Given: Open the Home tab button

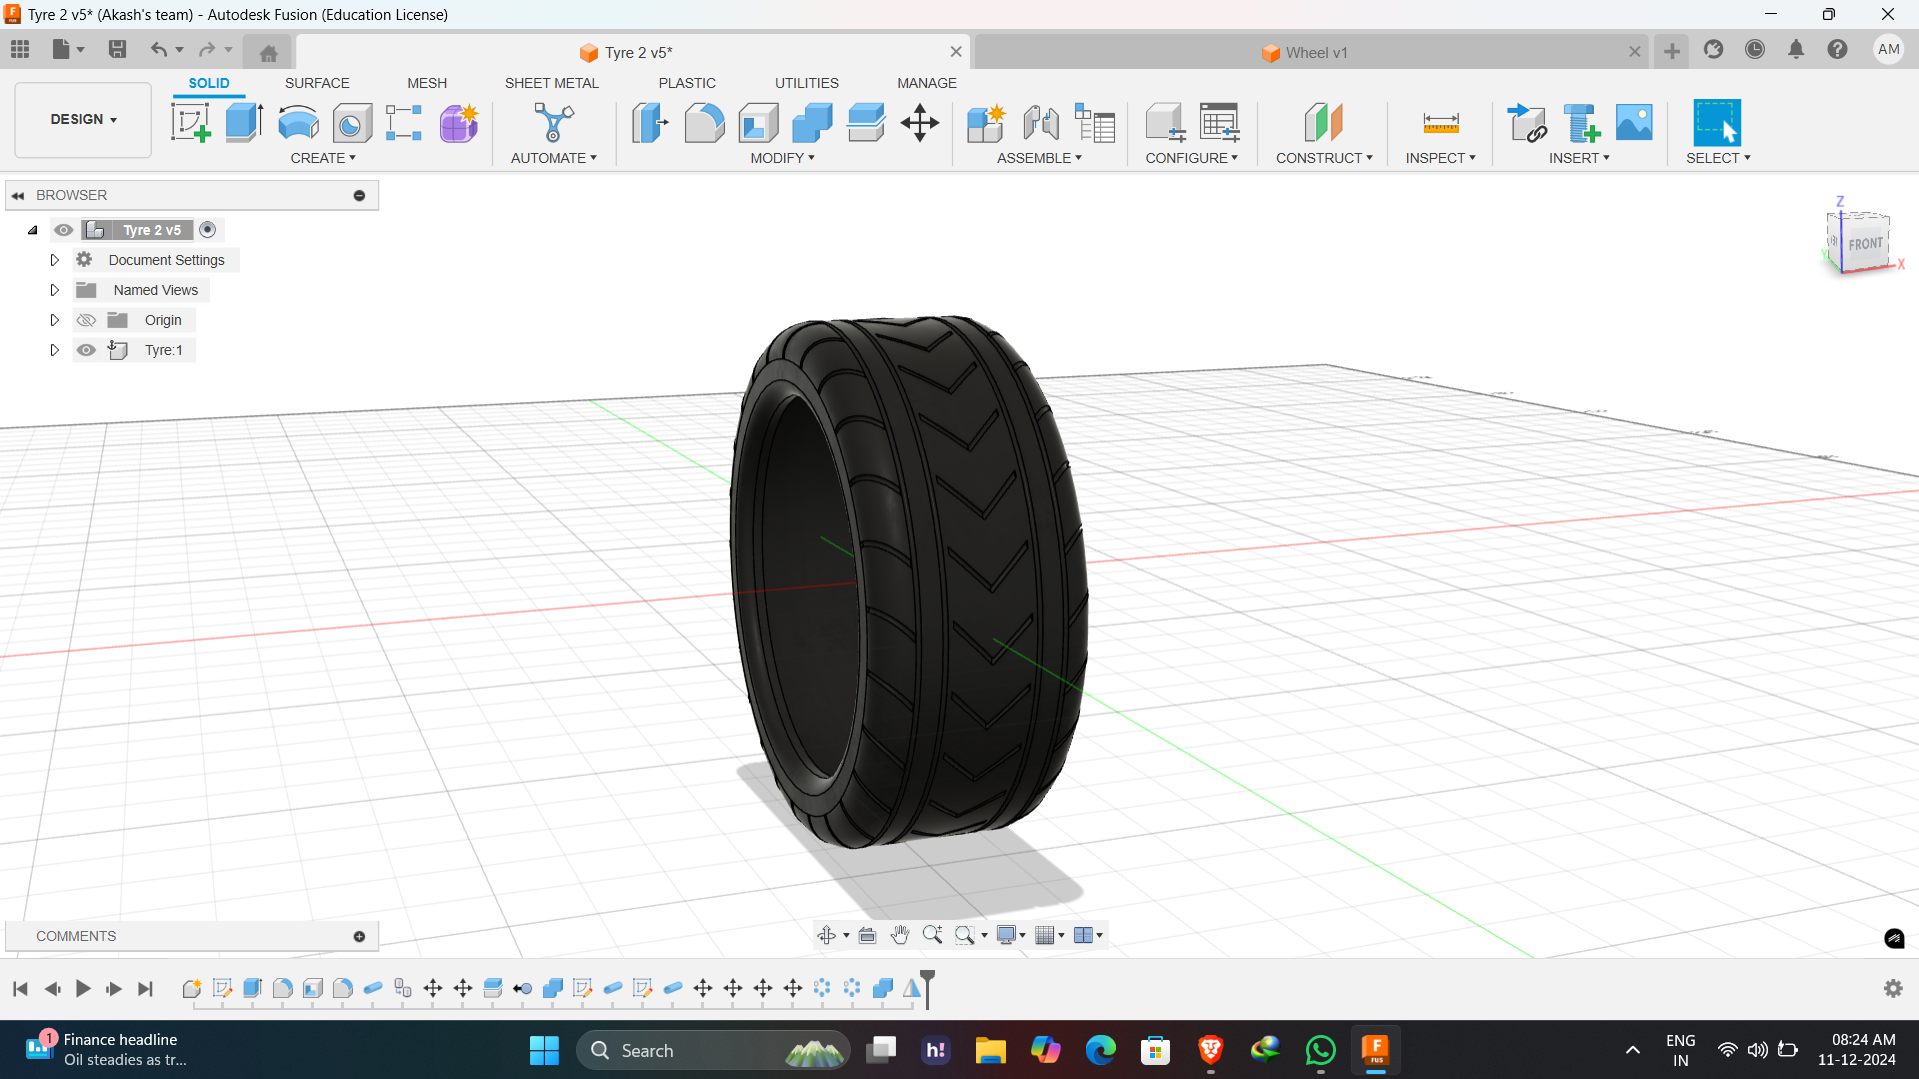Looking at the screenshot, I should tap(268, 52).
